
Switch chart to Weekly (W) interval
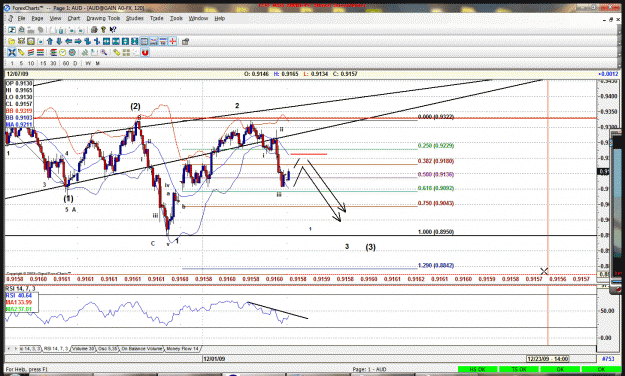[88, 63]
